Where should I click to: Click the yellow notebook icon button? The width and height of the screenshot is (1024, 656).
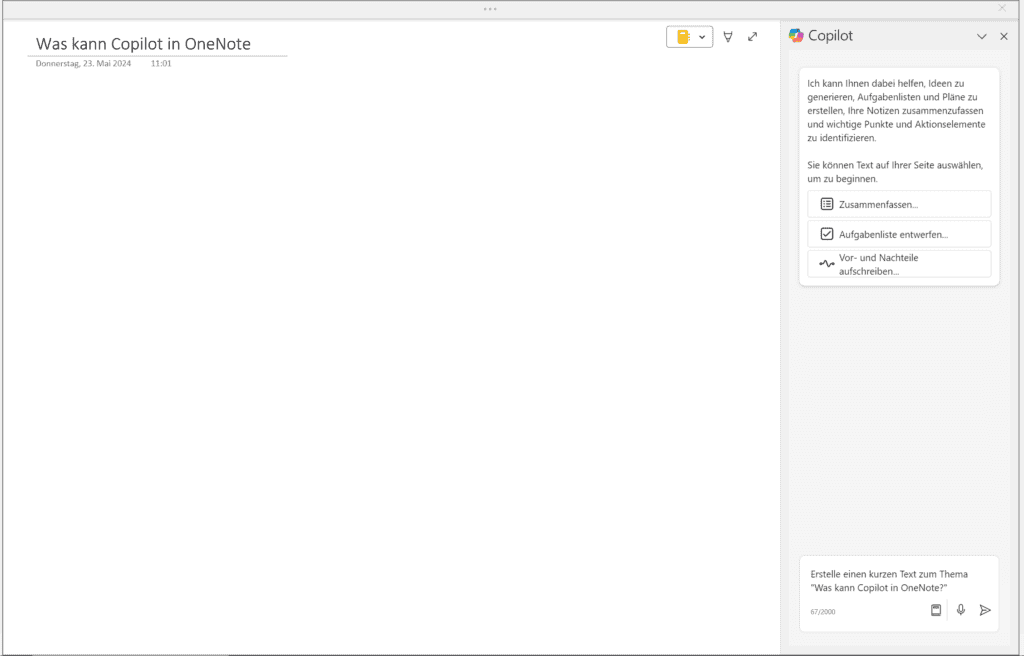pos(683,37)
